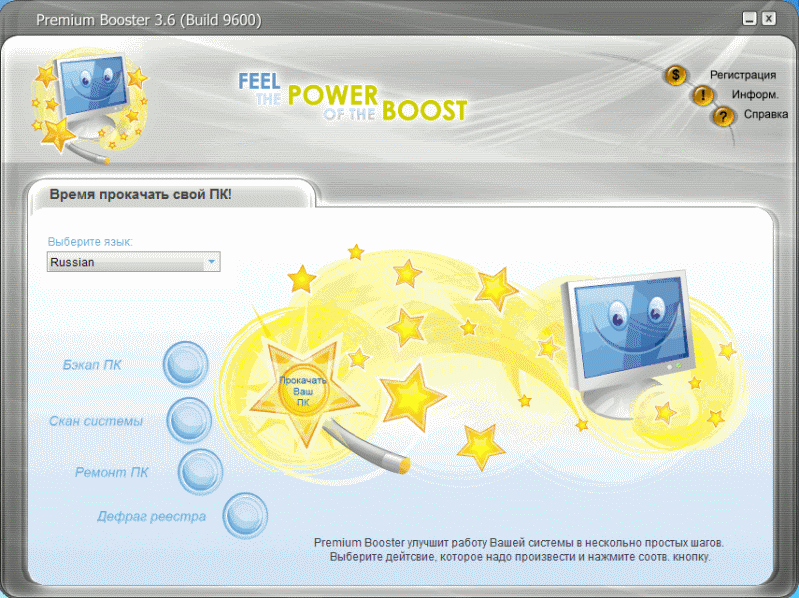This screenshot has height=598, width=799.
Task: Open the Справка link
Action: coord(765,114)
